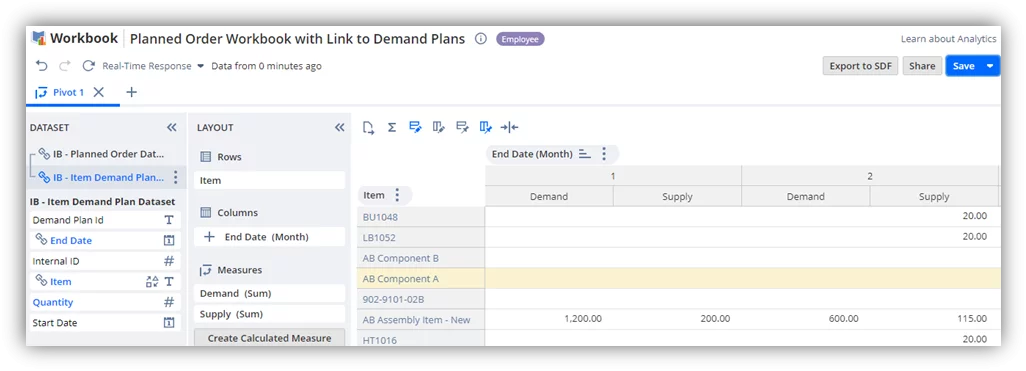Click the Employee badge
This screenshot has width=1026, height=371.
[x=520, y=39]
